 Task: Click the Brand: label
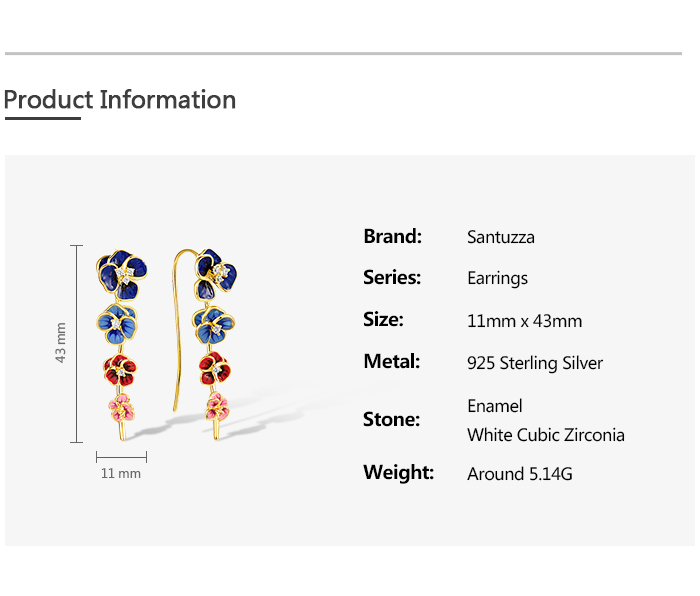click(x=392, y=236)
